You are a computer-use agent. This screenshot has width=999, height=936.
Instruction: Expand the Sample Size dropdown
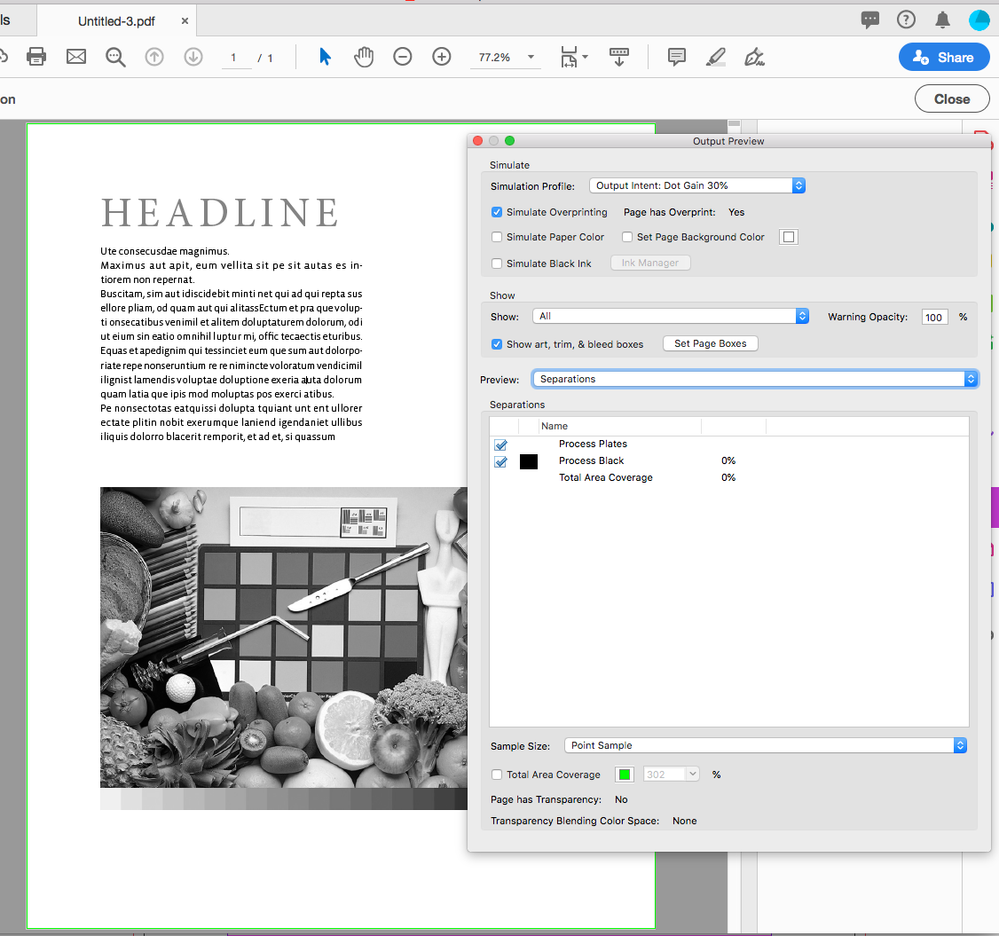tap(765, 746)
